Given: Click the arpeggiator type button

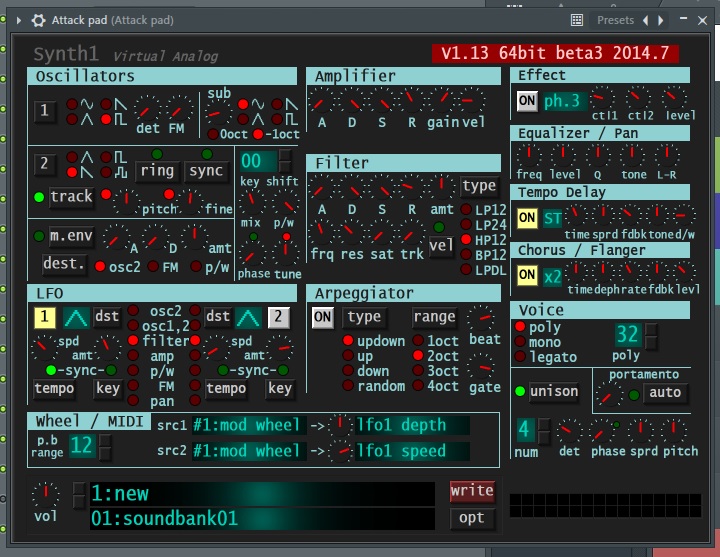Looking at the screenshot, I should click(x=364, y=317).
